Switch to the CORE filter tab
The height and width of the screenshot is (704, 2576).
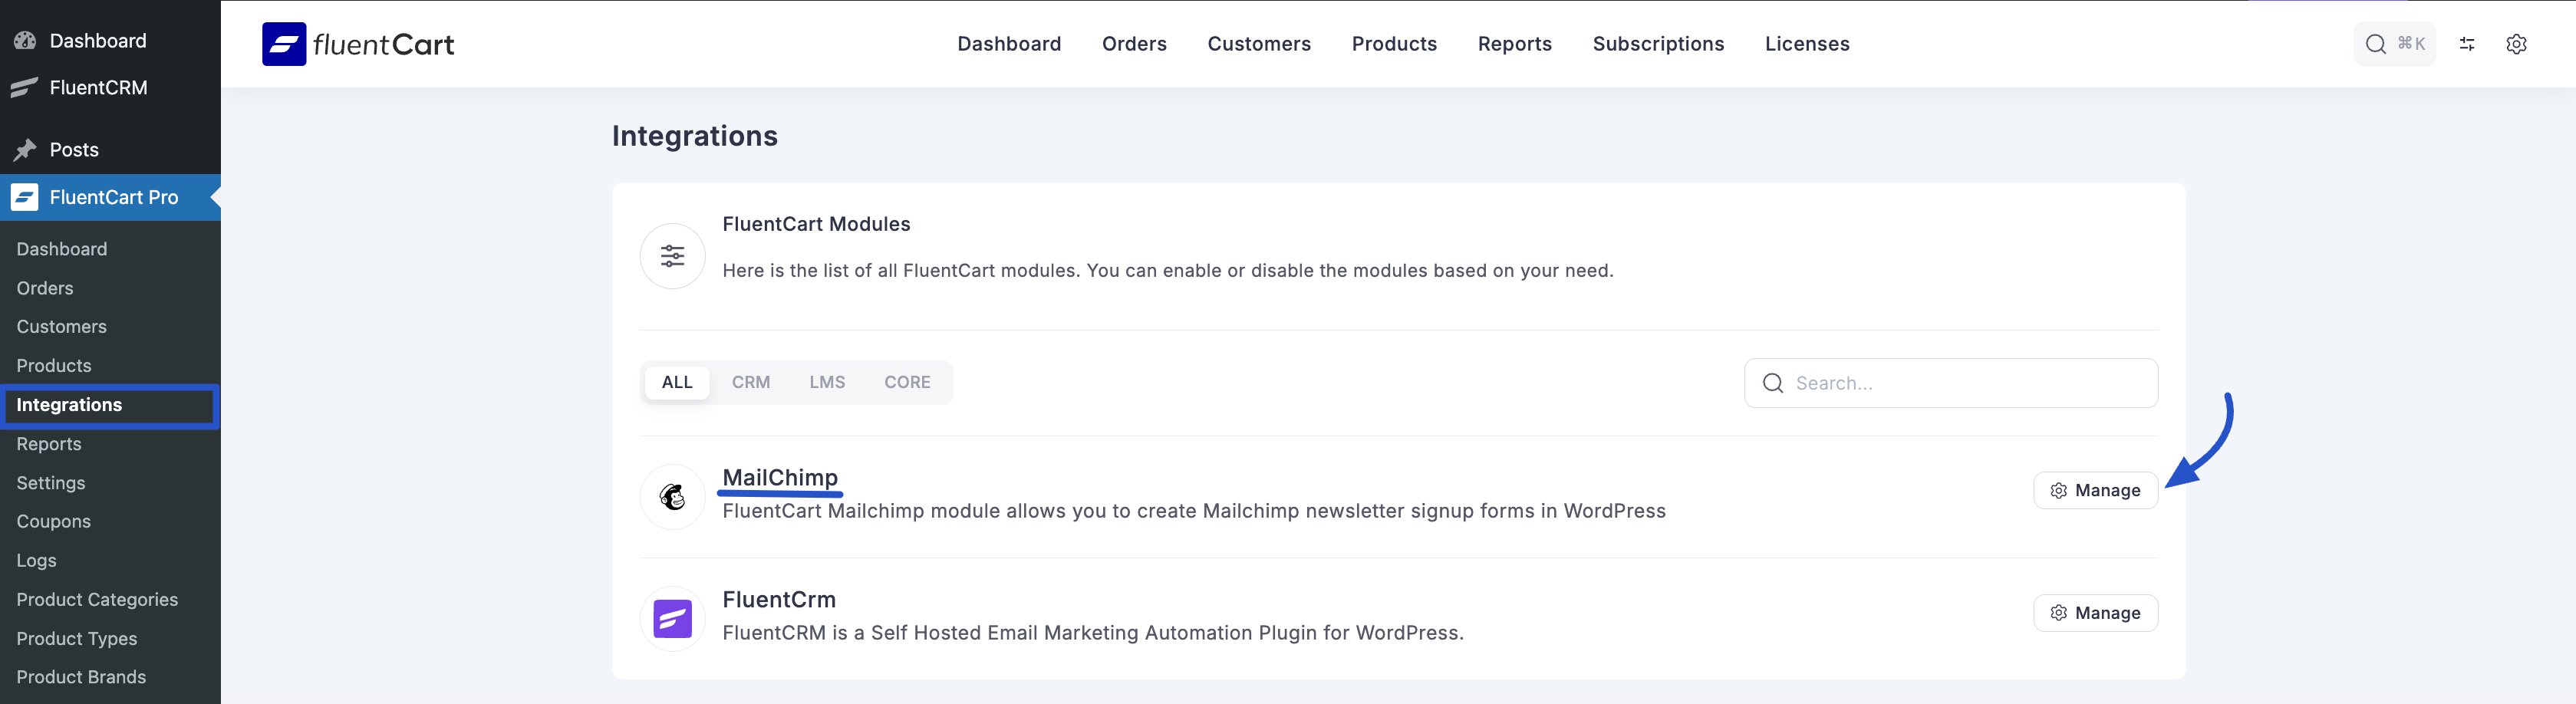click(907, 382)
